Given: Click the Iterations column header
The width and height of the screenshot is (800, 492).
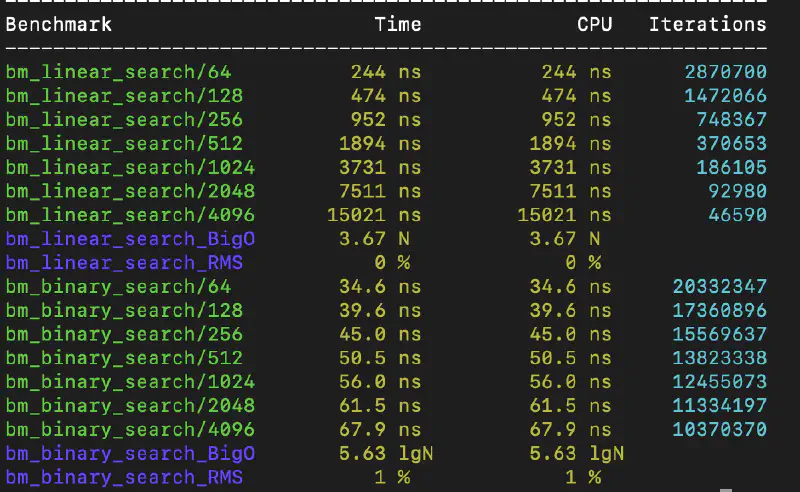Looking at the screenshot, I should [x=707, y=24].
